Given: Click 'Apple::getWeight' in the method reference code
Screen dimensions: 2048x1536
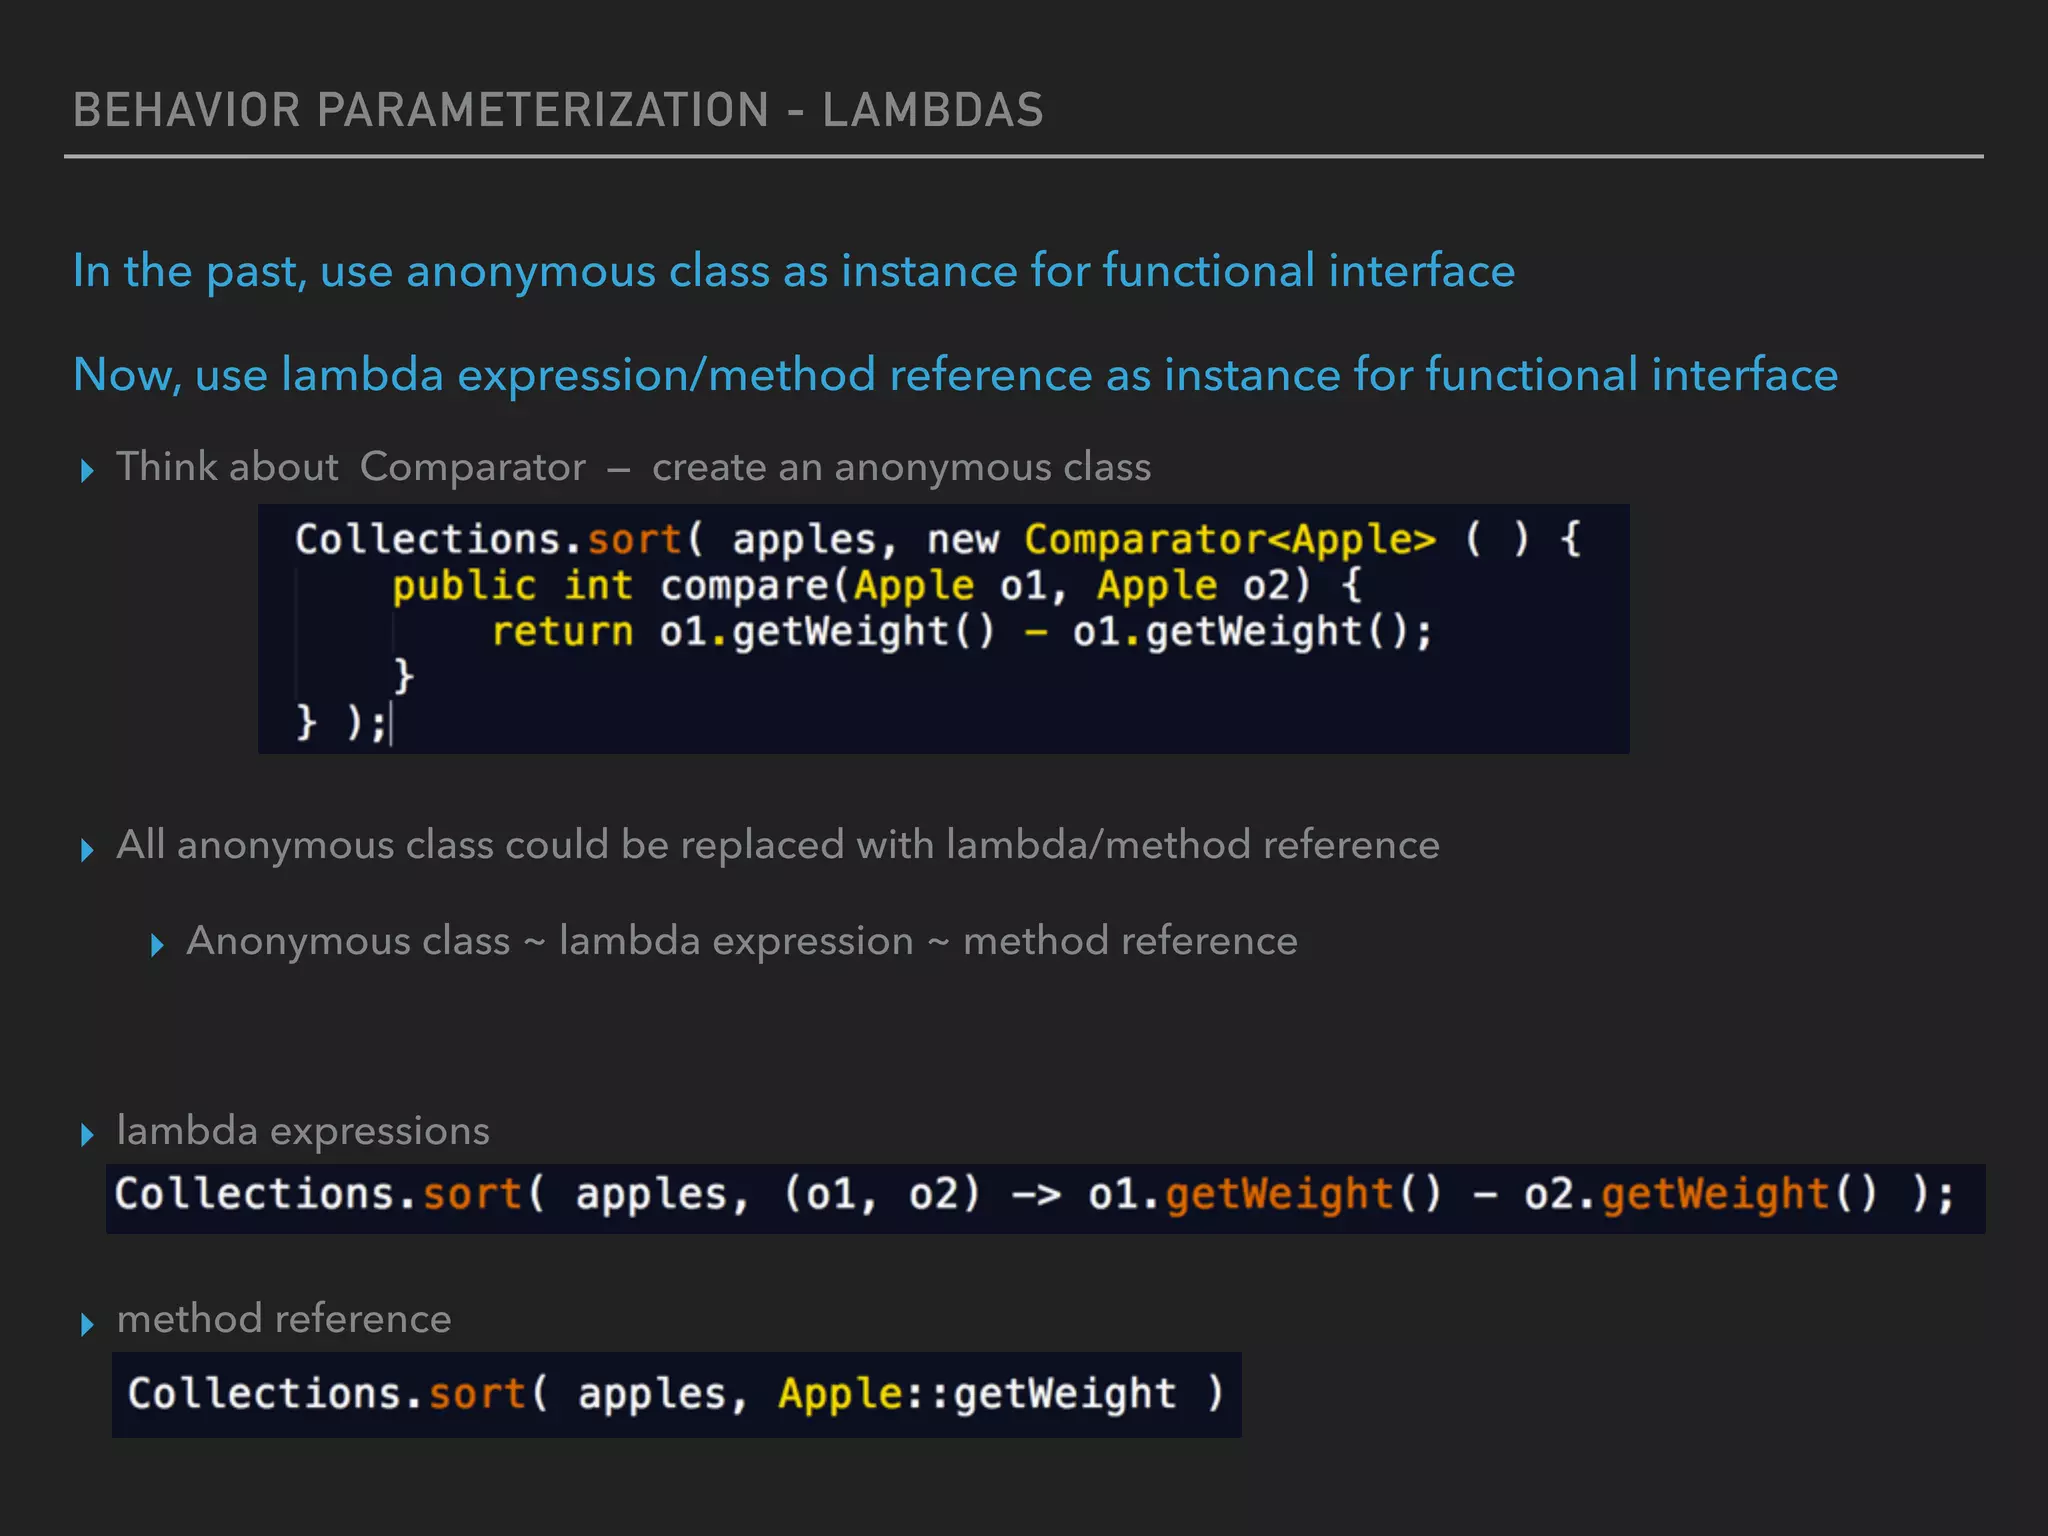Looking at the screenshot, I should point(976,1394).
